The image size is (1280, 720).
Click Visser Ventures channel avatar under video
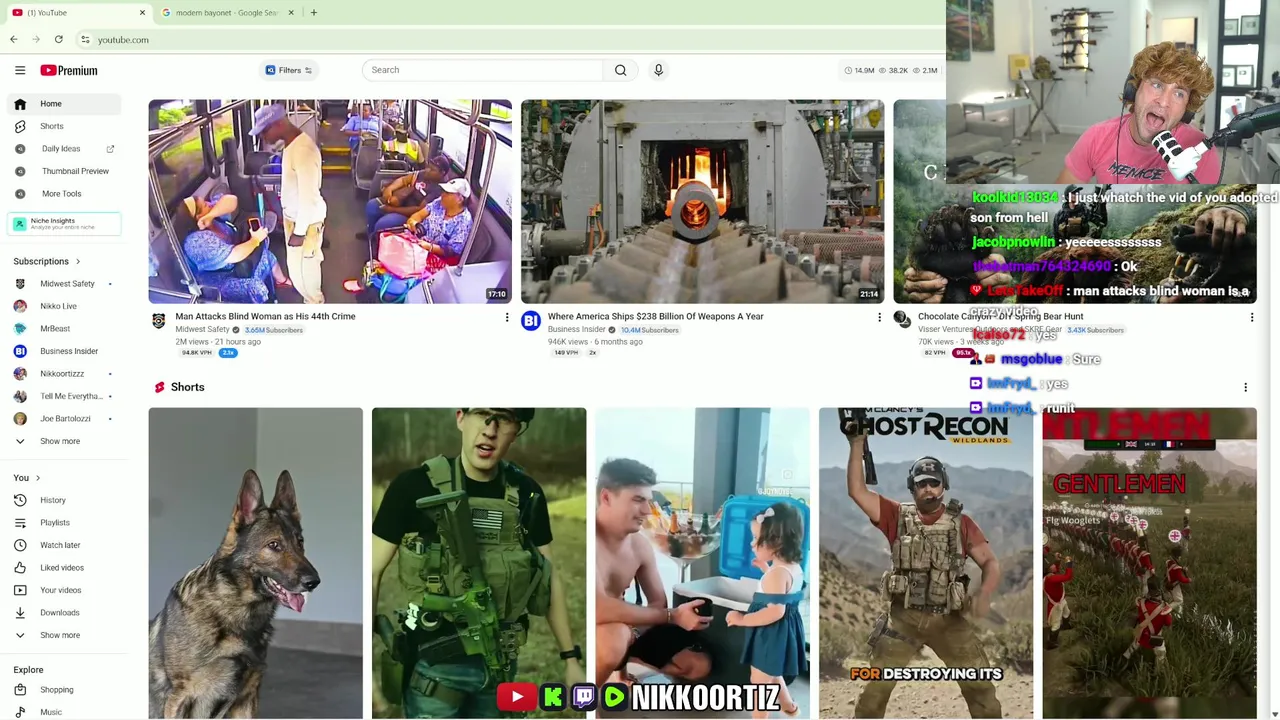click(902, 320)
